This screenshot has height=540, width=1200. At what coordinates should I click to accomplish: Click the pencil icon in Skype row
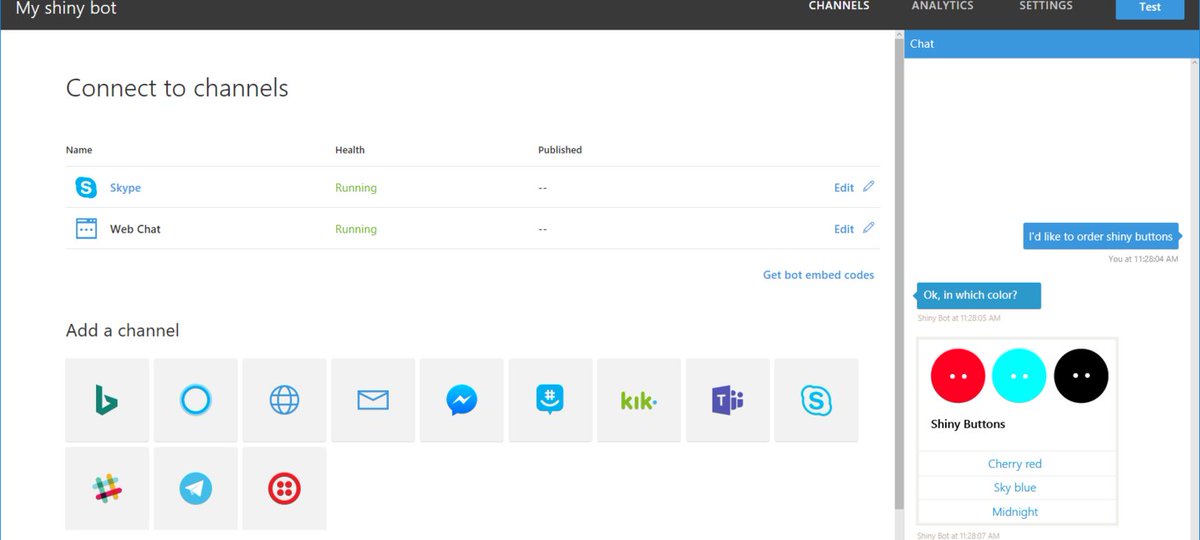tap(868, 186)
